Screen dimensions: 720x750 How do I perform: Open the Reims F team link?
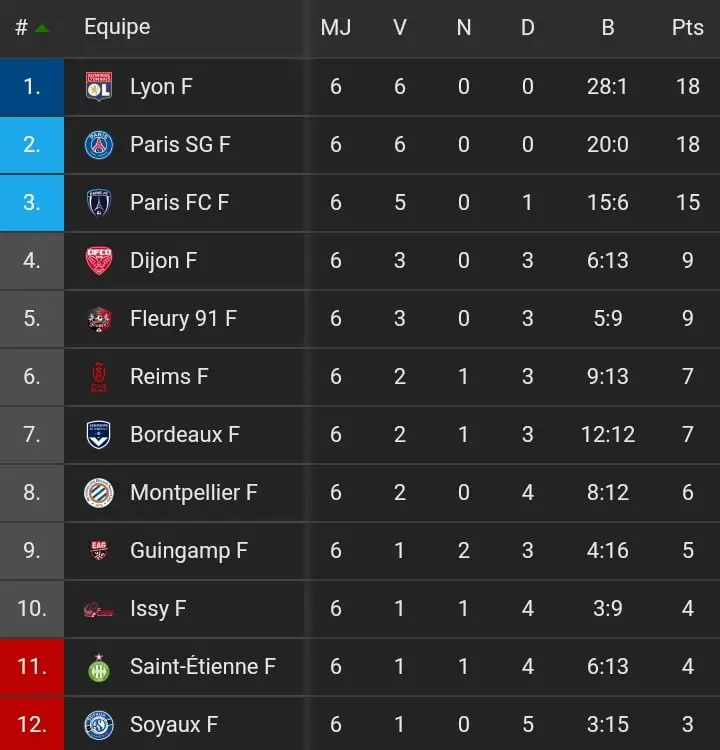point(169,376)
